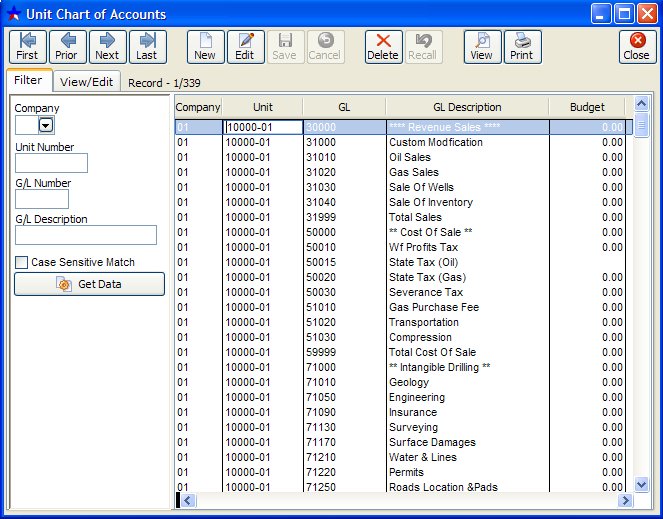The height and width of the screenshot is (519, 663).
Task: Select the Total Cost Of Sale row
Action: click(400, 352)
